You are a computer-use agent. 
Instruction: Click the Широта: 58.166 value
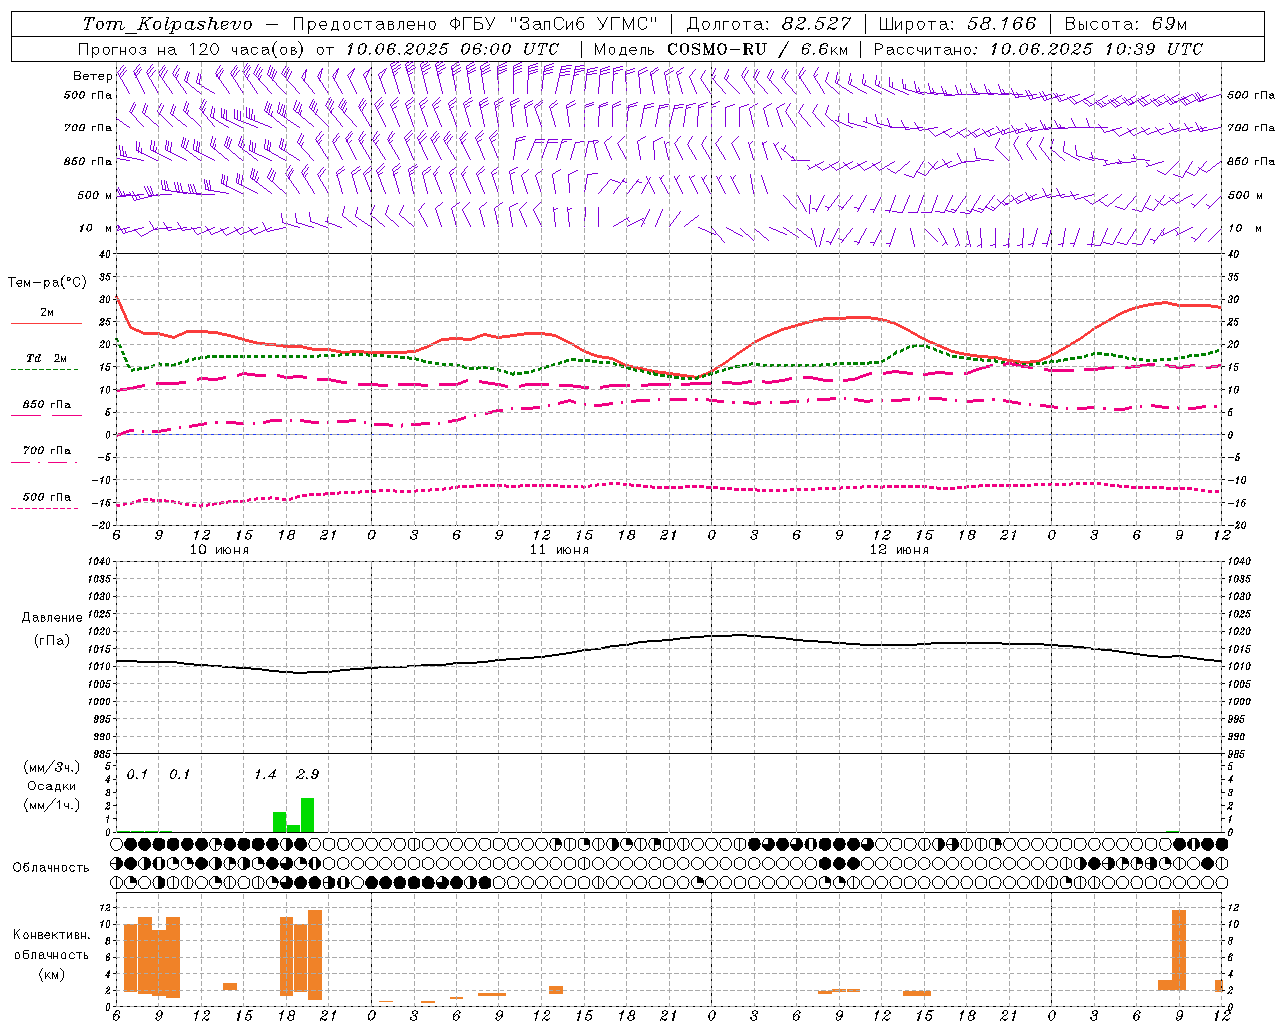pos(958,24)
